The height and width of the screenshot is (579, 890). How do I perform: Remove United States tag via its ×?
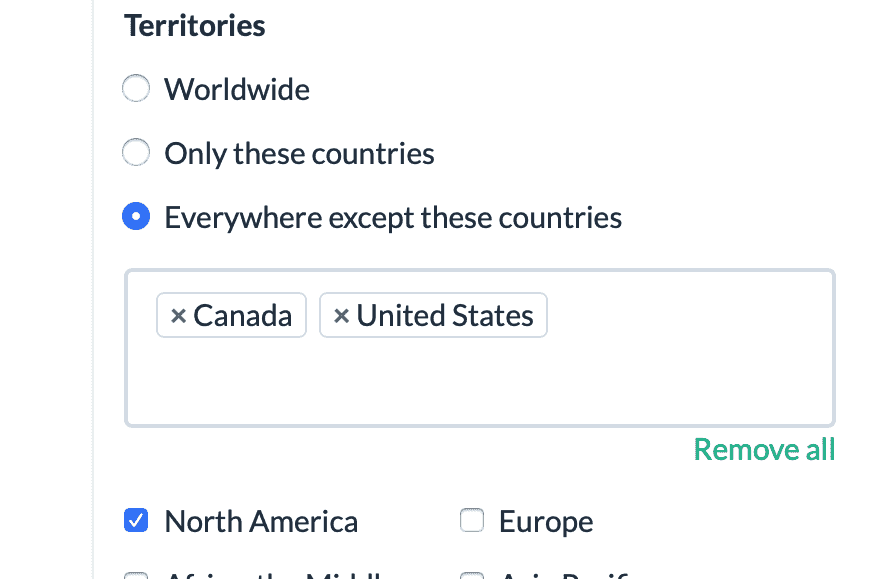pyautogui.click(x=341, y=316)
